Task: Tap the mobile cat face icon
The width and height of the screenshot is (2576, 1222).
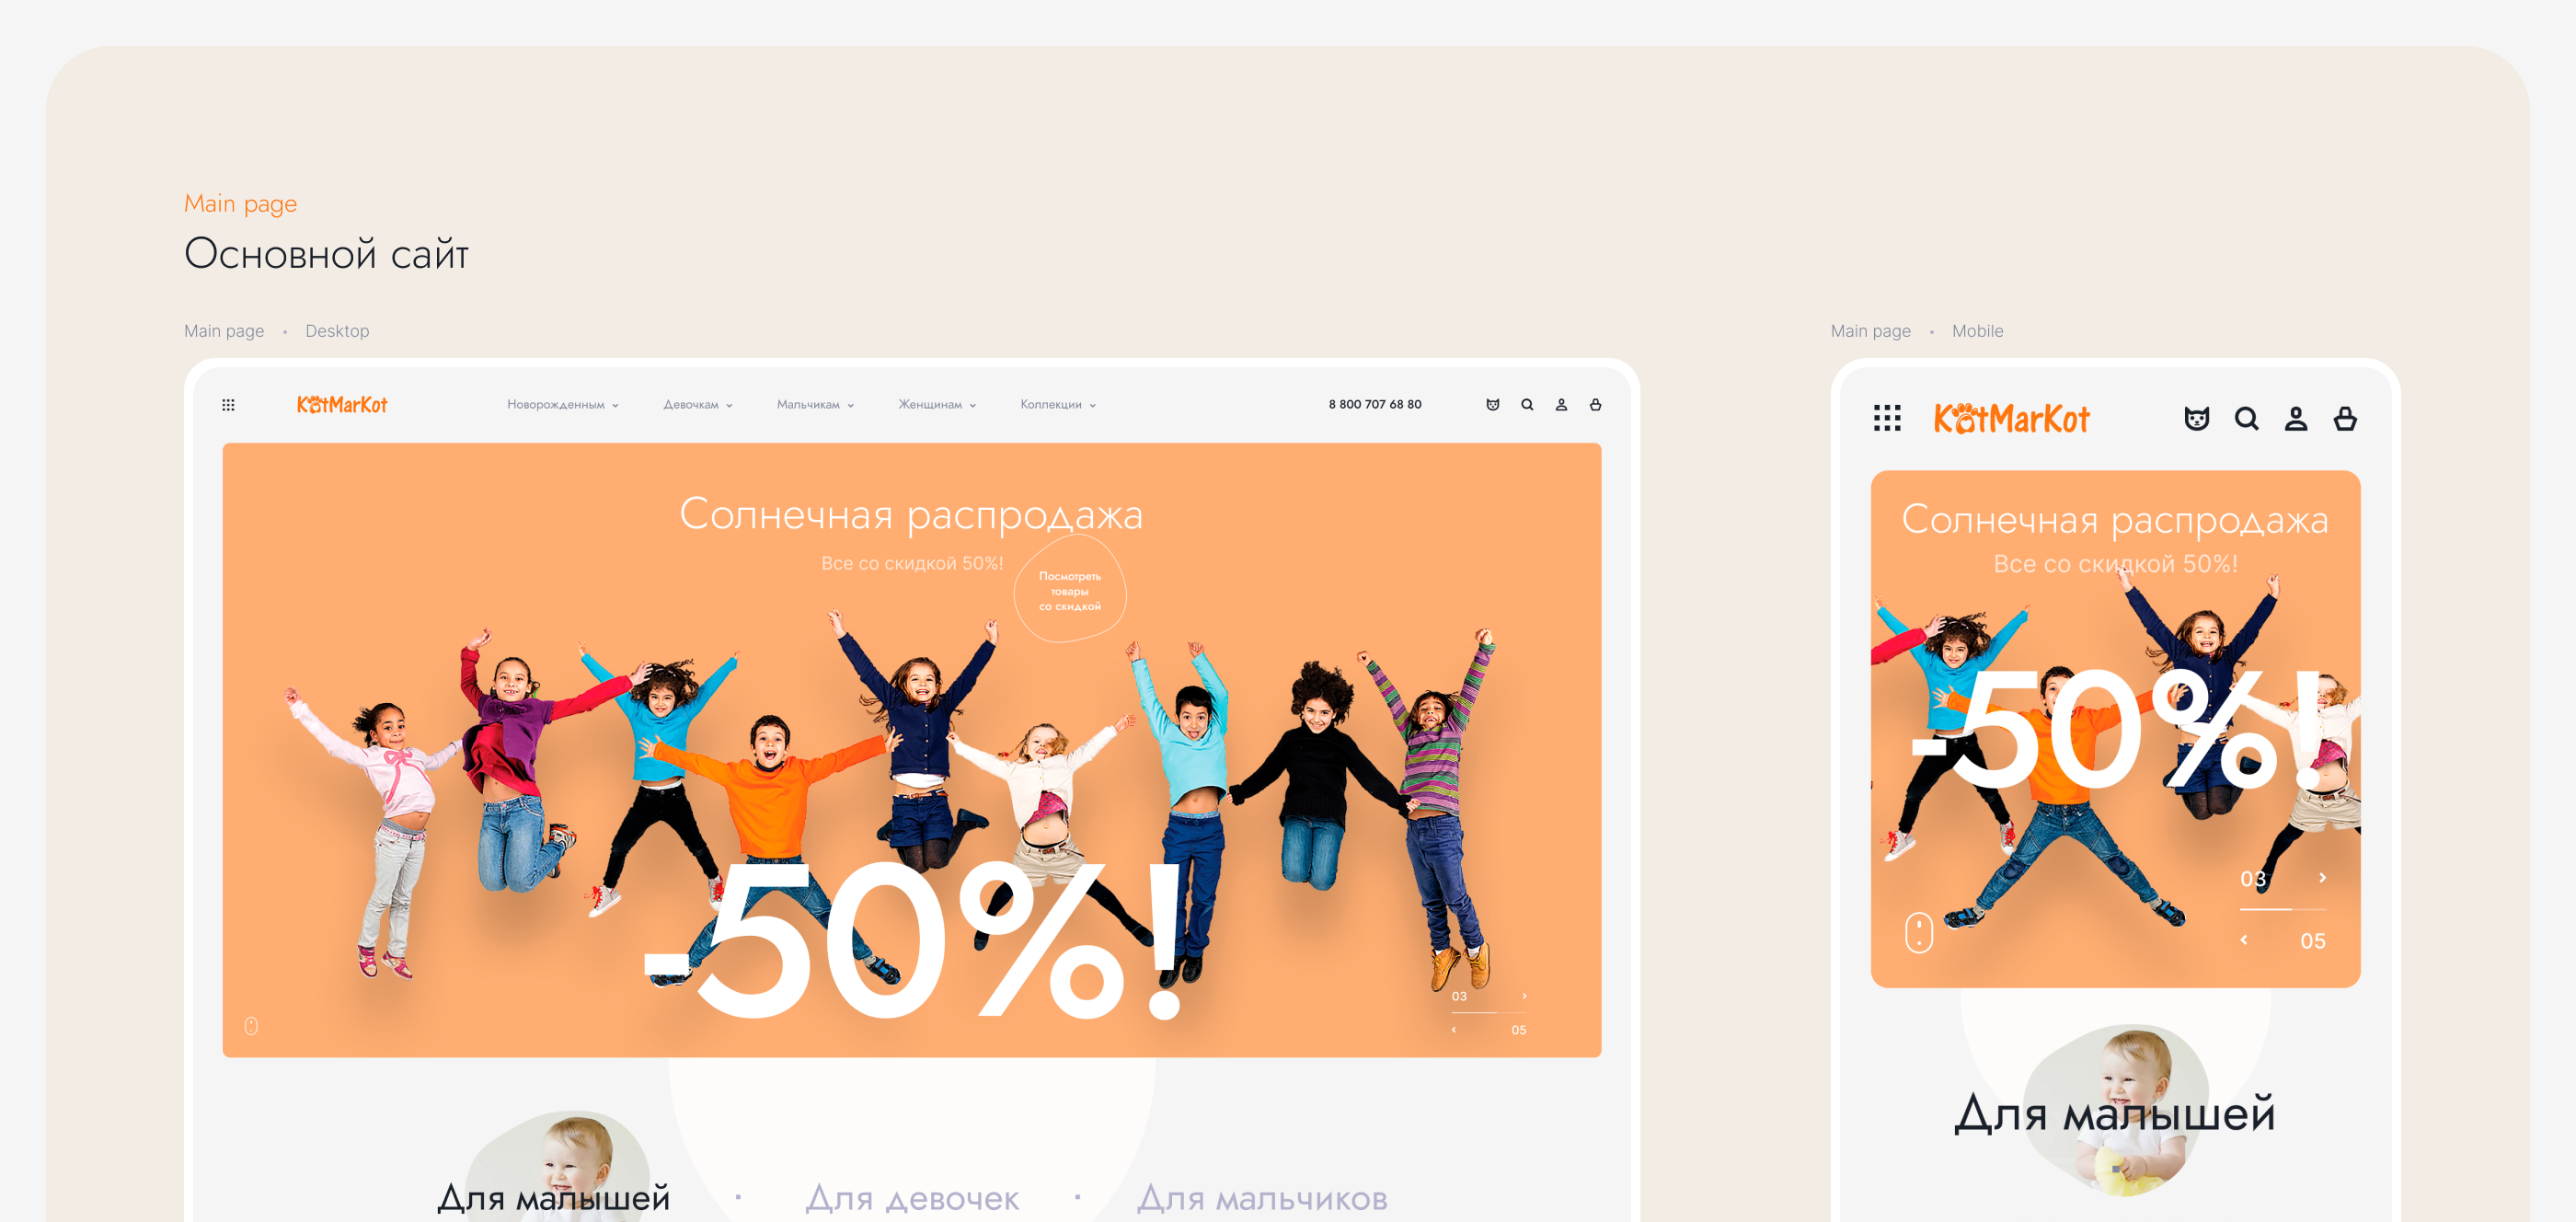Action: coord(2196,418)
